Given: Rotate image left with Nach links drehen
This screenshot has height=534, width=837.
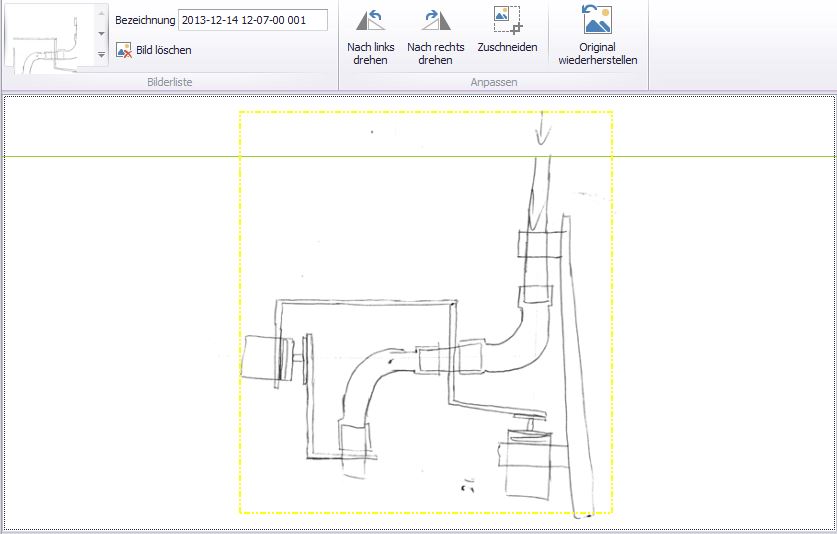Looking at the screenshot, I should (370, 34).
